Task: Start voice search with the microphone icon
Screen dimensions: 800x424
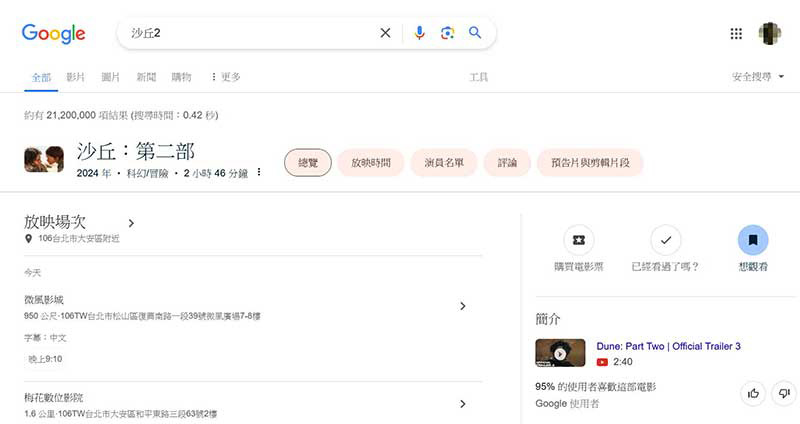Action: (419, 33)
